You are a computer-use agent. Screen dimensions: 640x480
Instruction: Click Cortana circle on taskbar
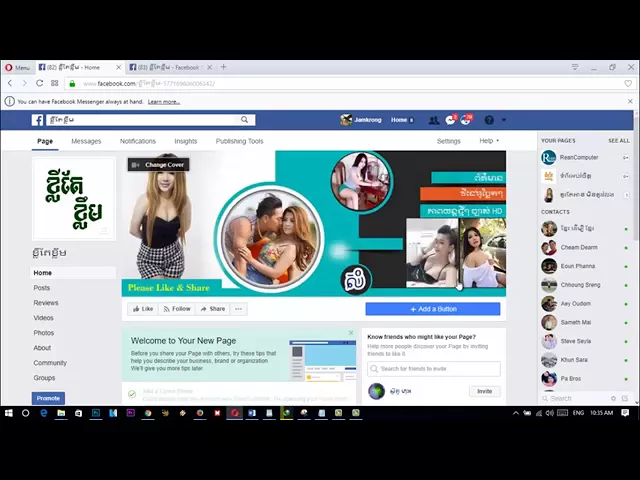[25, 413]
